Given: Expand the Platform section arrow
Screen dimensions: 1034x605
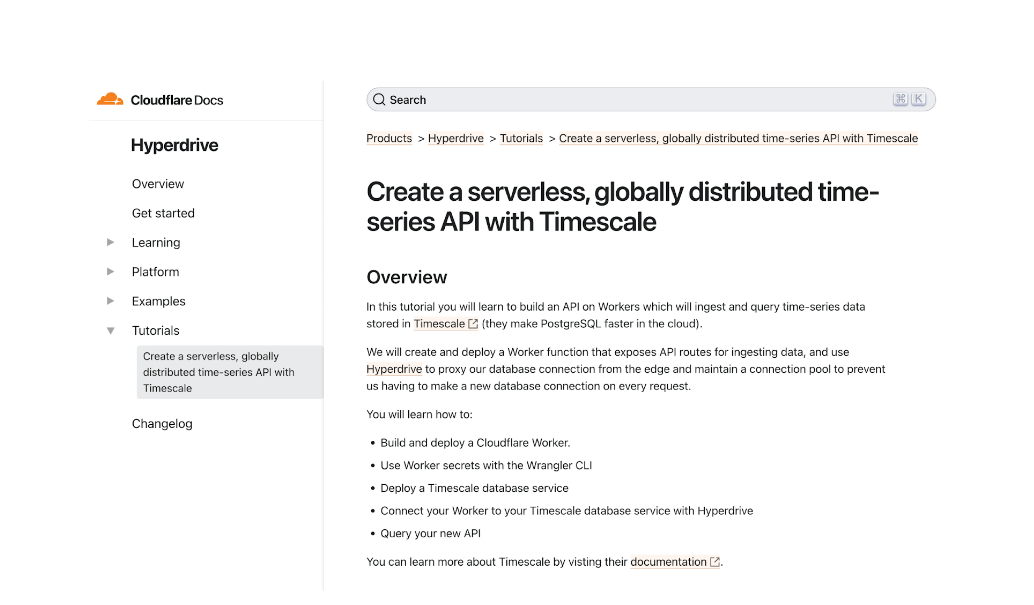Looking at the screenshot, I should 110,272.
